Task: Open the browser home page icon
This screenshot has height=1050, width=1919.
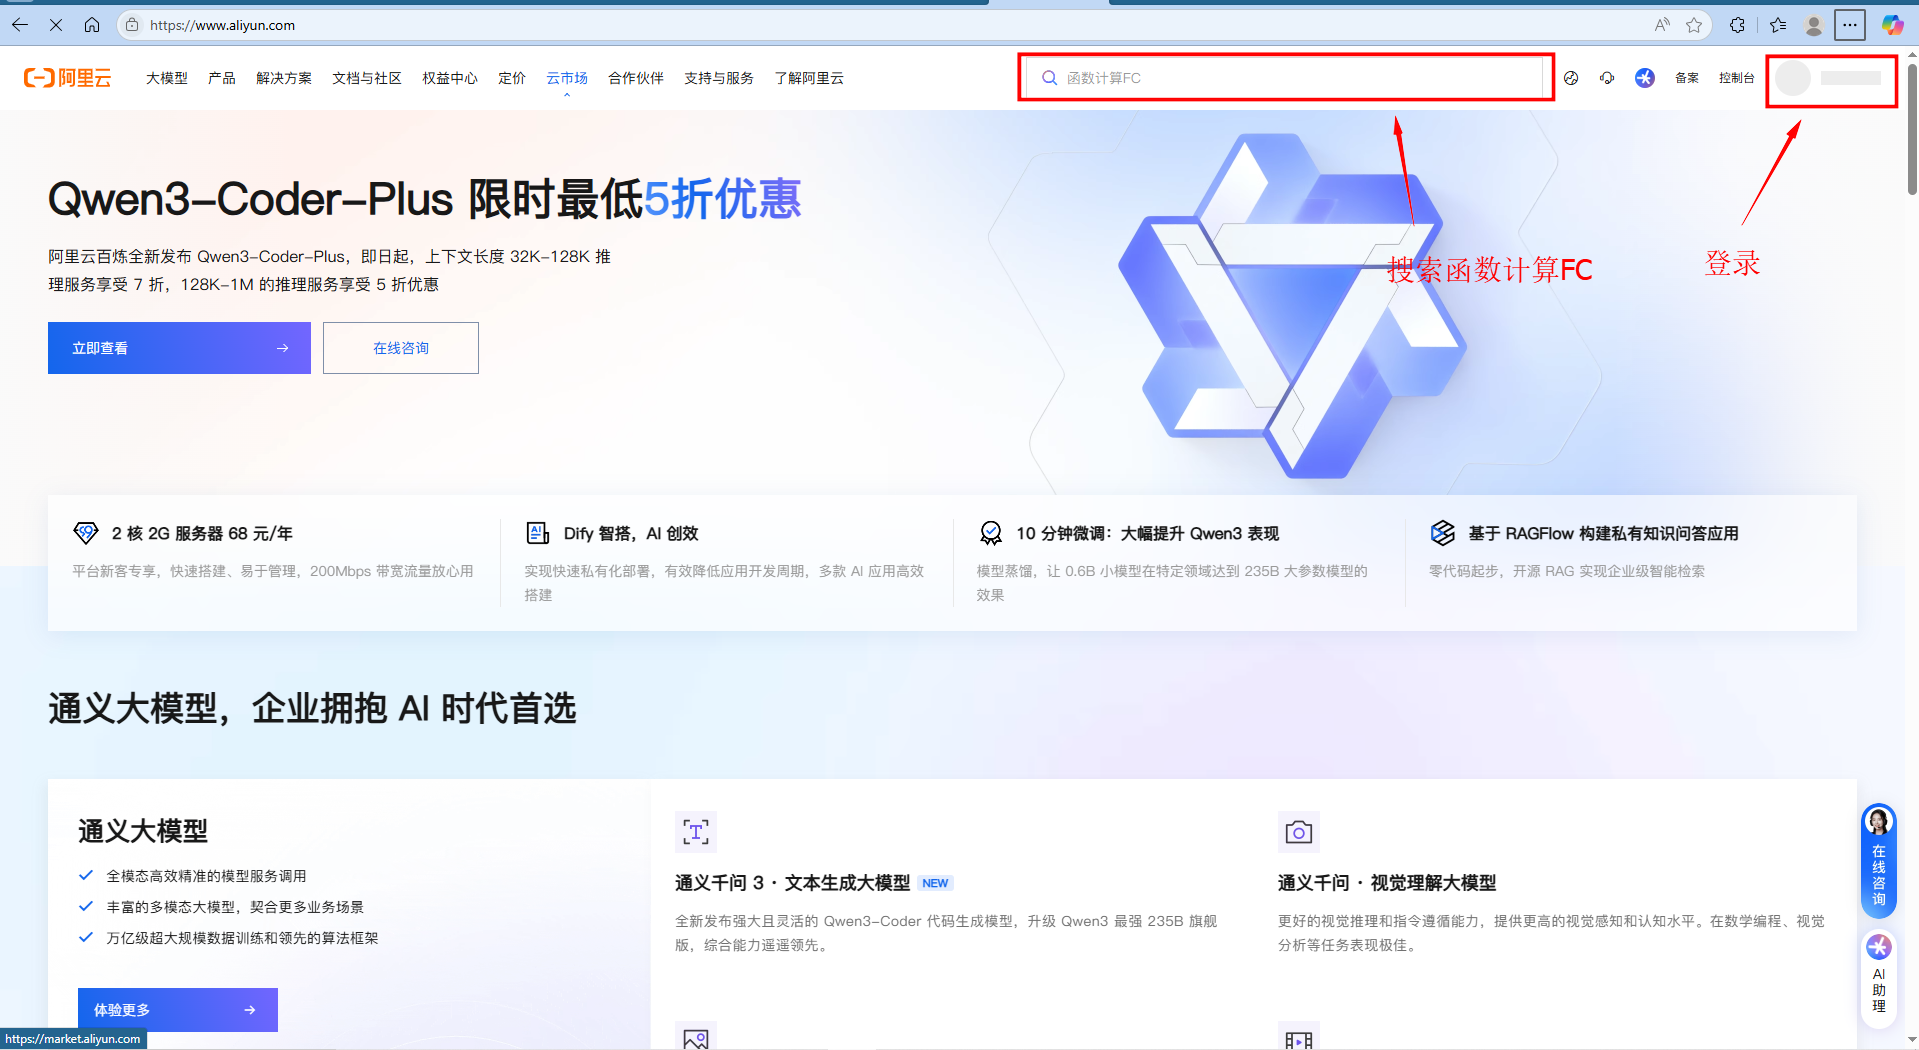Action: click(92, 25)
